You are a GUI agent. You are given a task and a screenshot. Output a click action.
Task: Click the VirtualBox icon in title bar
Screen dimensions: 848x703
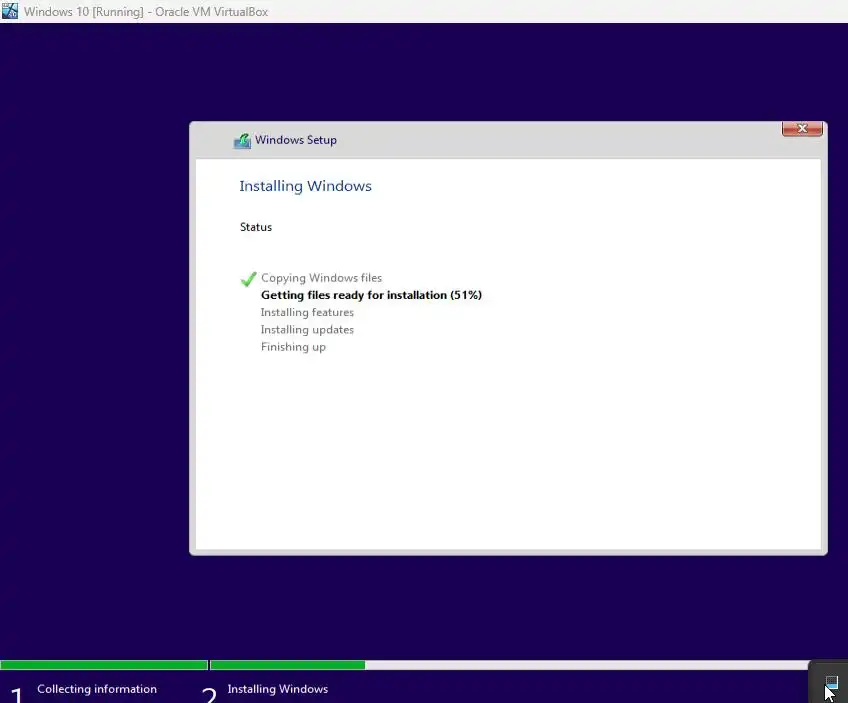tap(10, 11)
